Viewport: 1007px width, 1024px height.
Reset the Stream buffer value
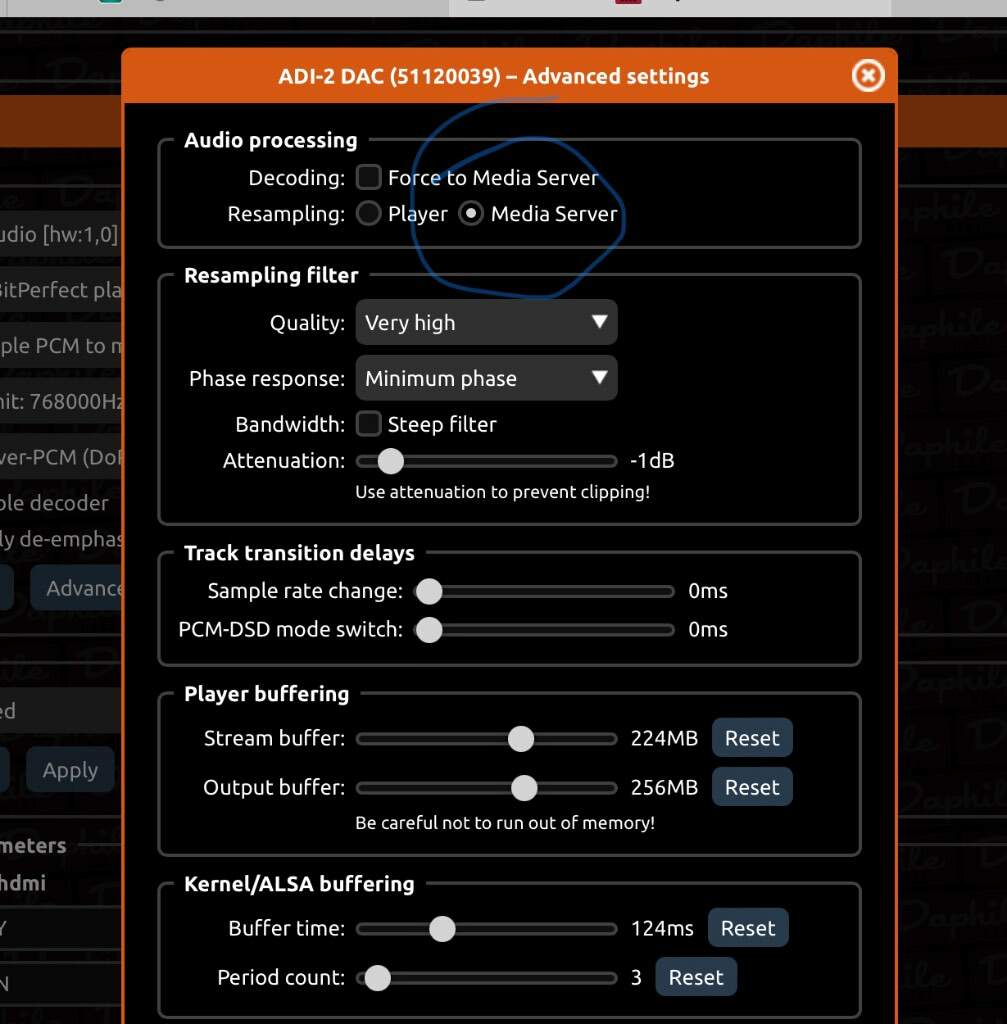pos(752,738)
